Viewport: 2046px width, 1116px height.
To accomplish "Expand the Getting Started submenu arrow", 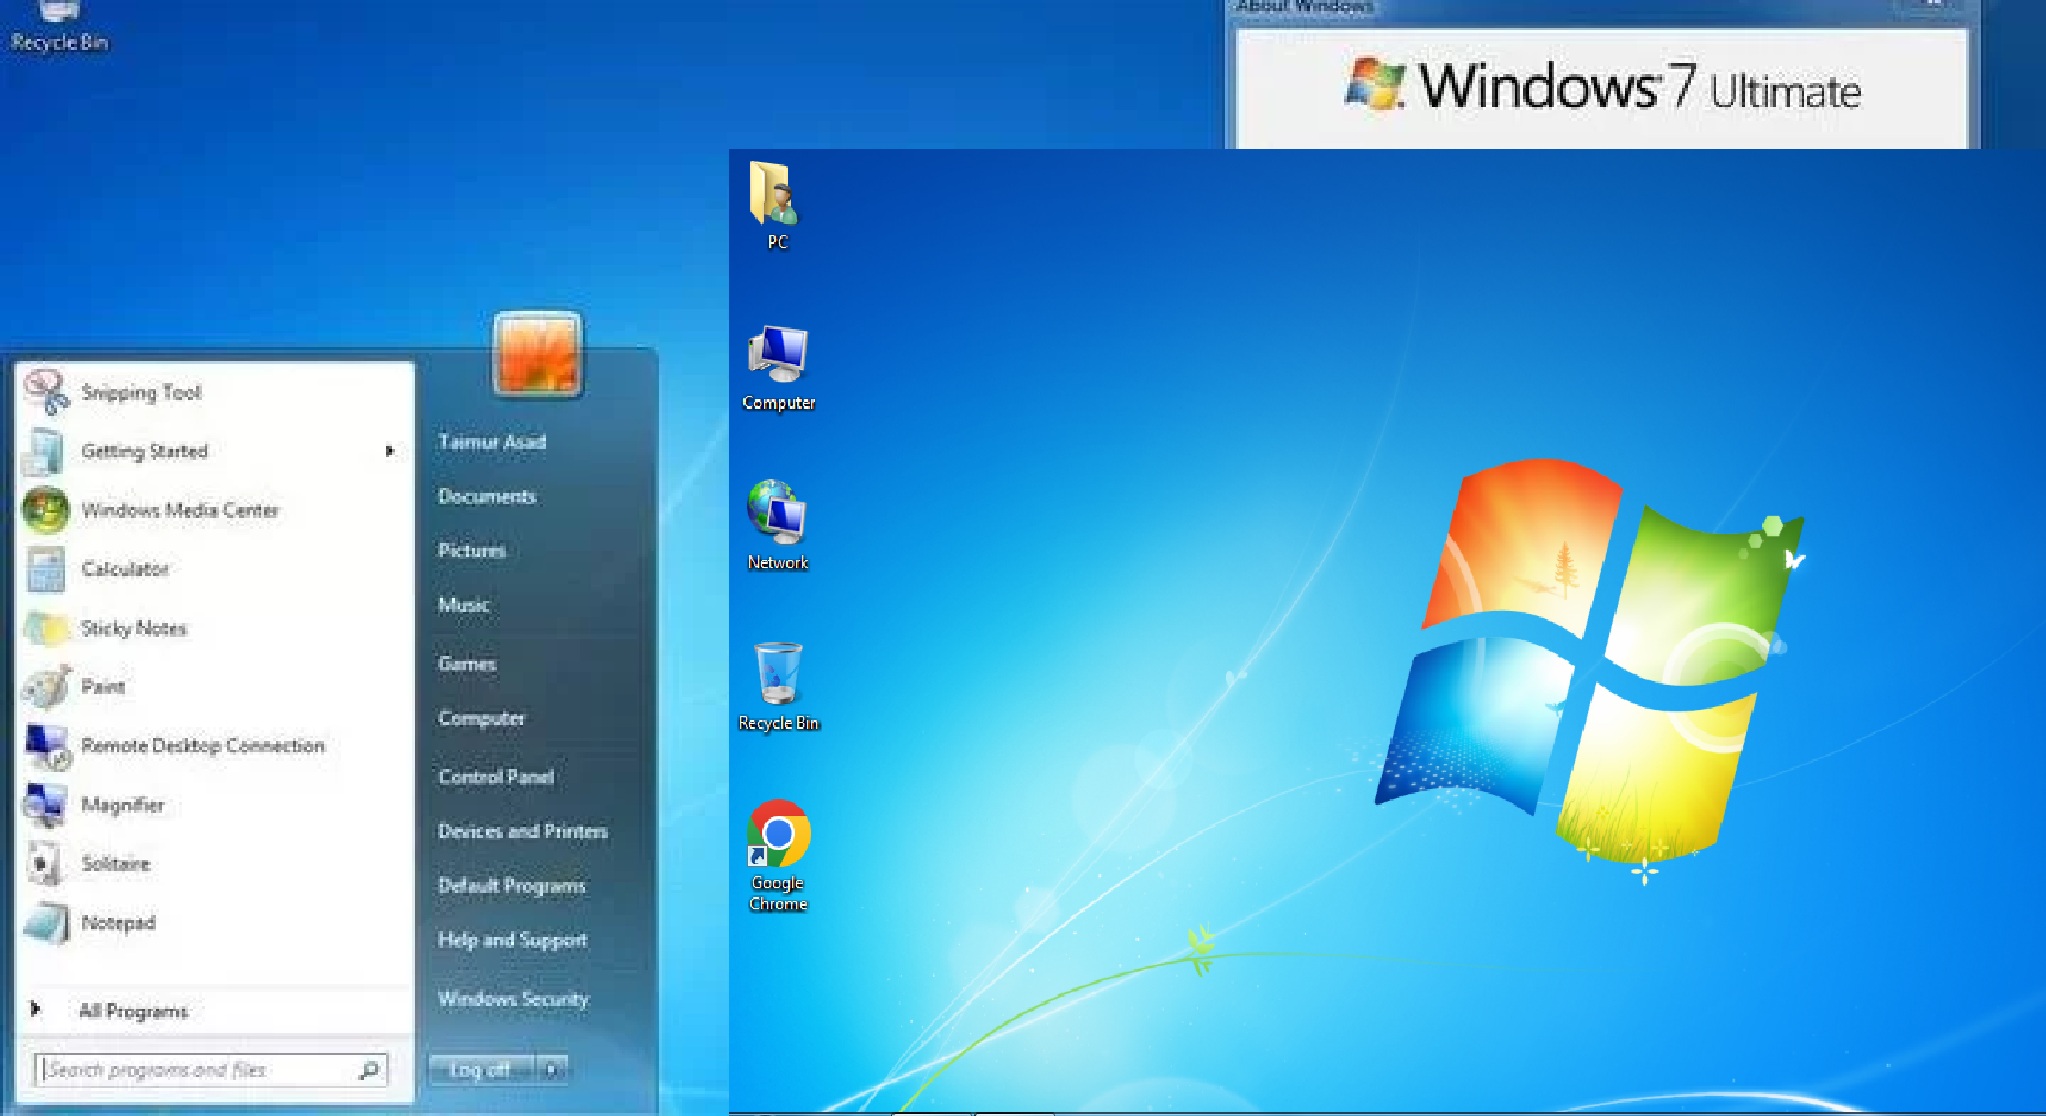I will click(389, 451).
